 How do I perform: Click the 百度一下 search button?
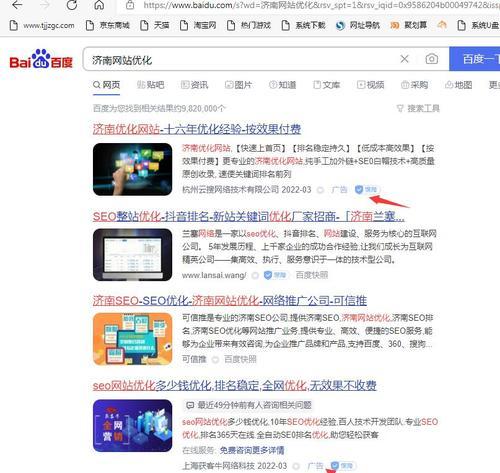click(475, 59)
